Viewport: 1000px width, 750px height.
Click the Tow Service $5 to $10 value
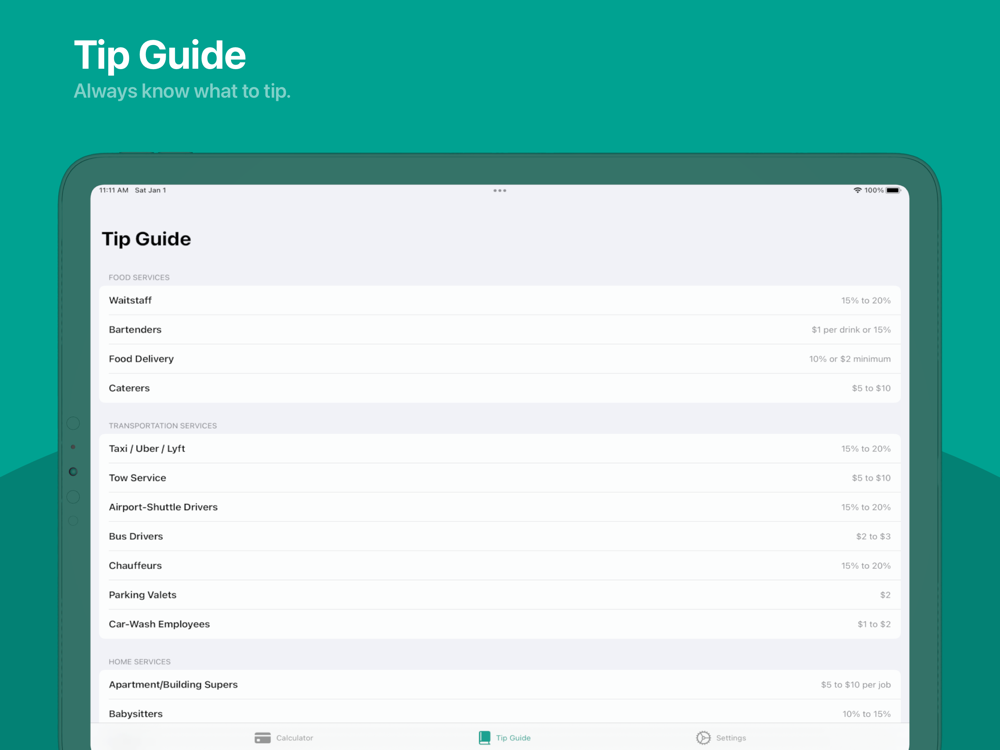[x=871, y=478]
